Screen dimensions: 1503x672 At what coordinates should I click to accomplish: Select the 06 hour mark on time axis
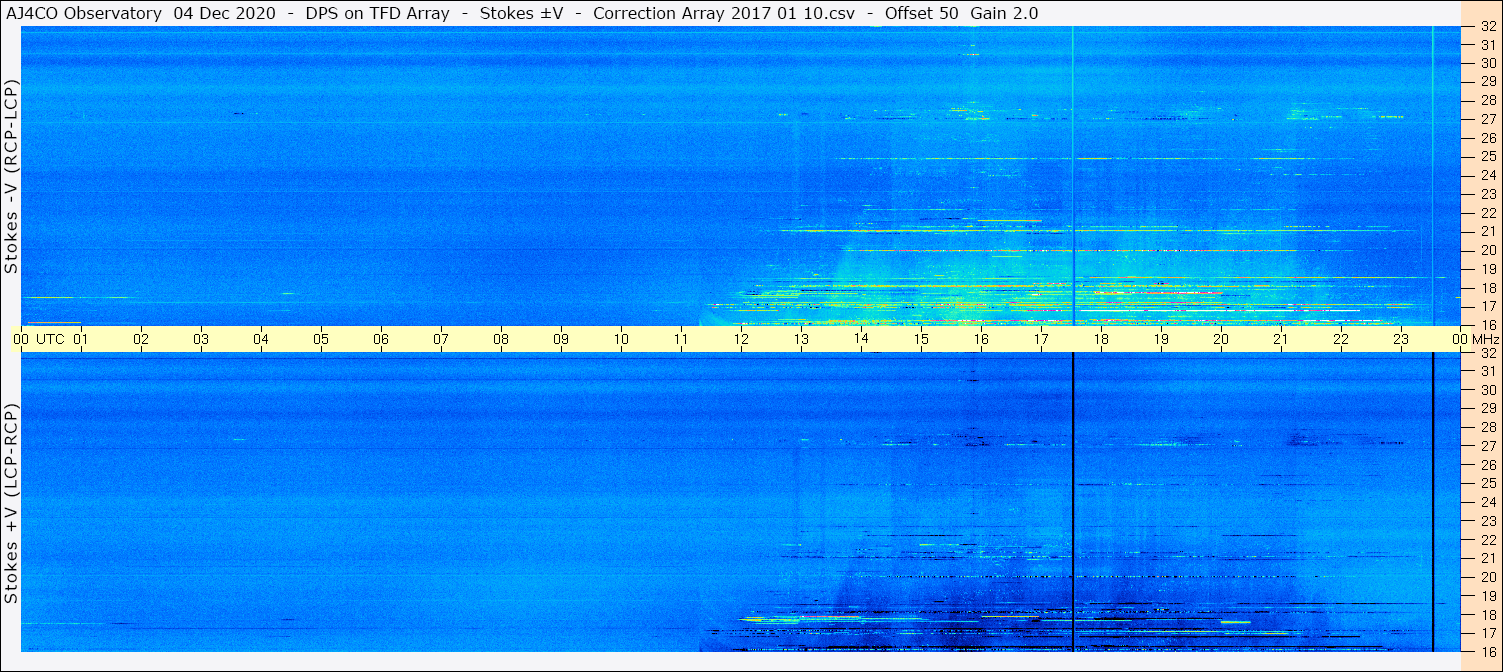pos(381,339)
